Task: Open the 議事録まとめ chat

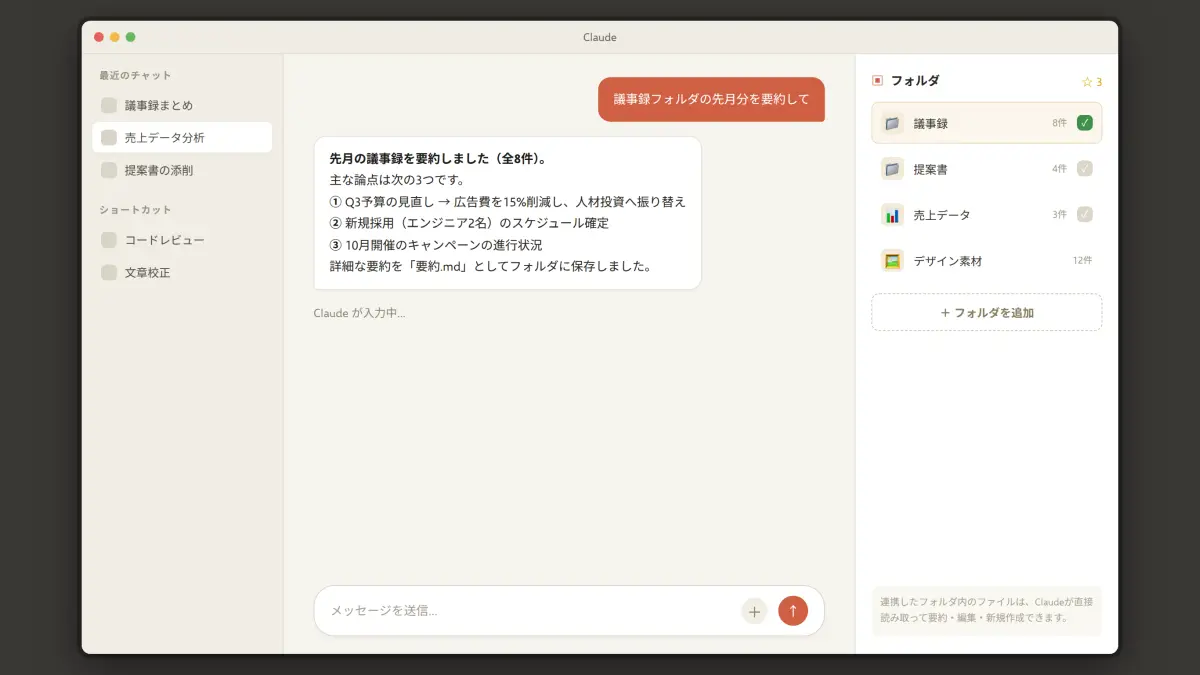Action: [182, 105]
